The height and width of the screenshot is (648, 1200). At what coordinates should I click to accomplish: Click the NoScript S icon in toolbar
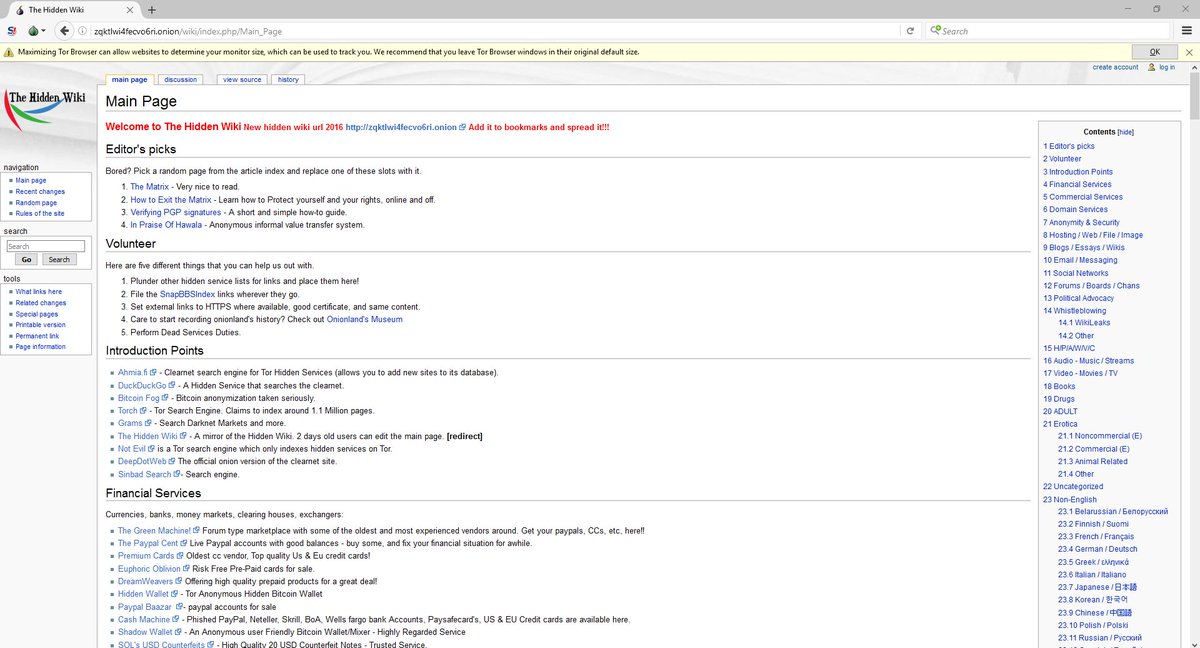pos(10,31)
